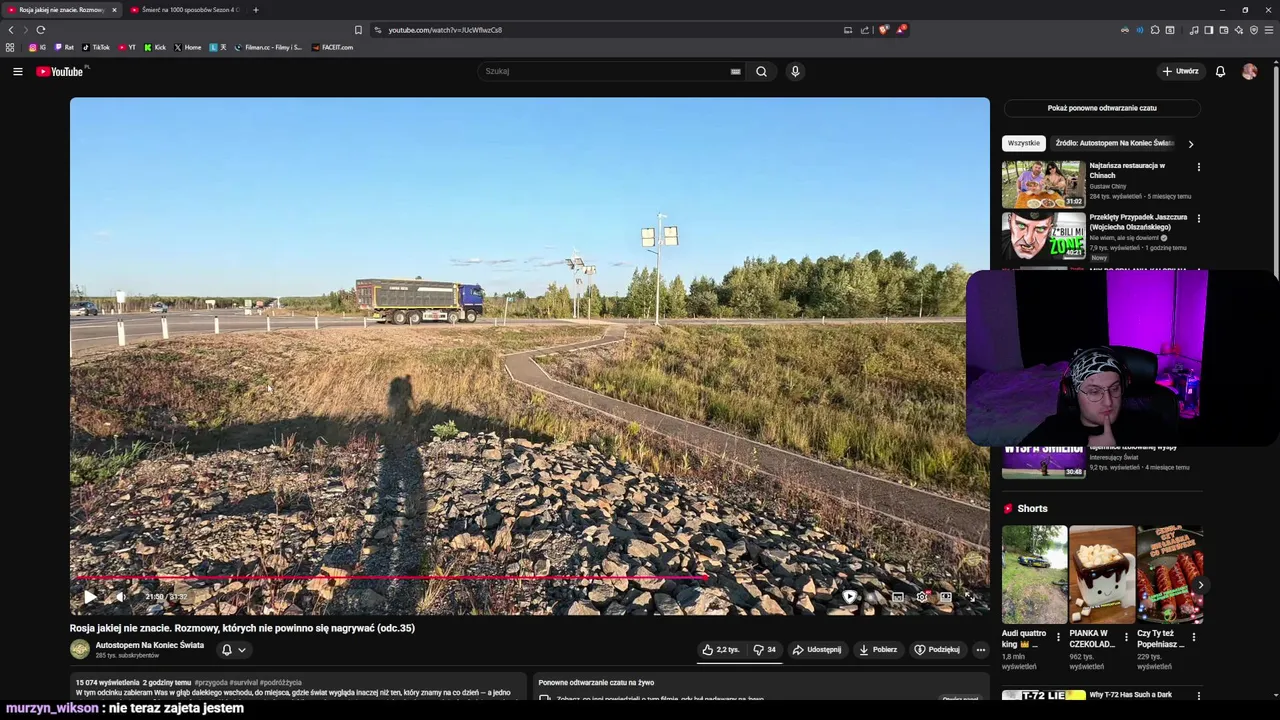Click the Utwórz create button

pos(1180,71)
